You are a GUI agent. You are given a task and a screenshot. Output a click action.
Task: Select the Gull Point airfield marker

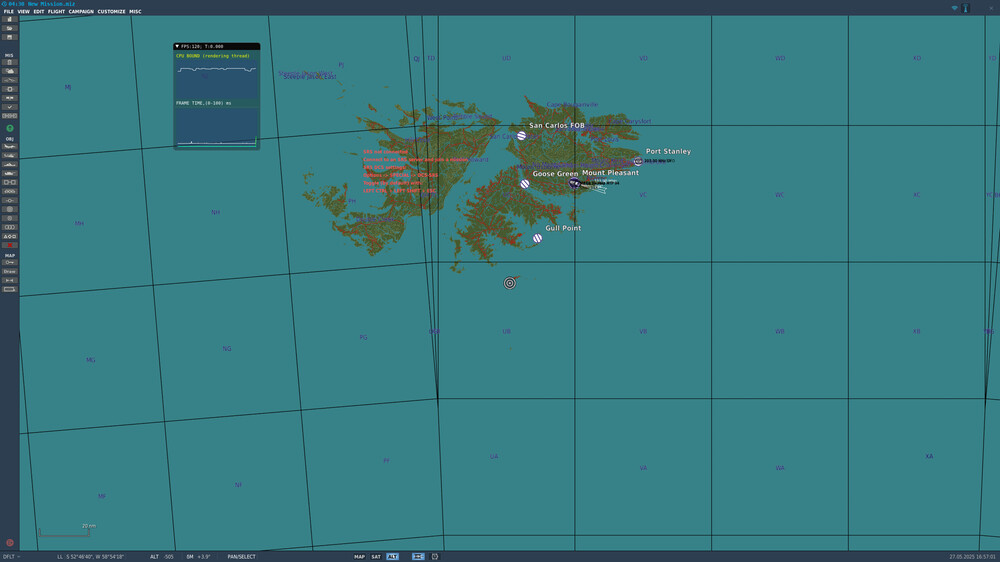point(538,239)
